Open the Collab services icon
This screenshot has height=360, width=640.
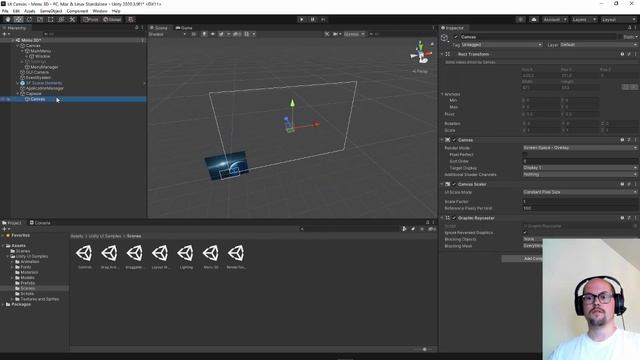coord(520,19)
